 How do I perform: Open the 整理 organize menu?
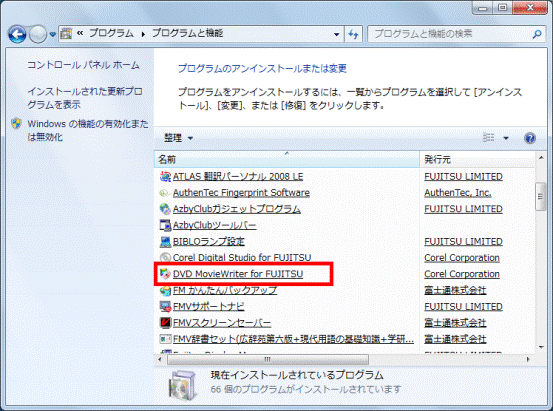coord(178,138)
